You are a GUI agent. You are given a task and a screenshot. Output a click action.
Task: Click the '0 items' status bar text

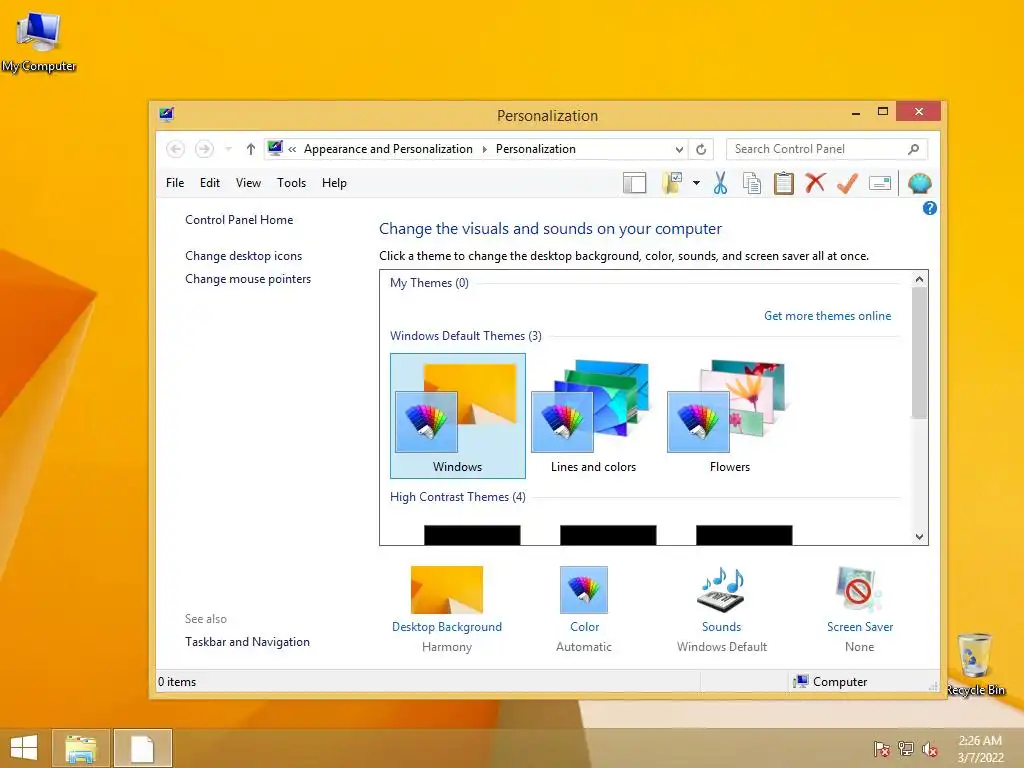pos(177,682)
